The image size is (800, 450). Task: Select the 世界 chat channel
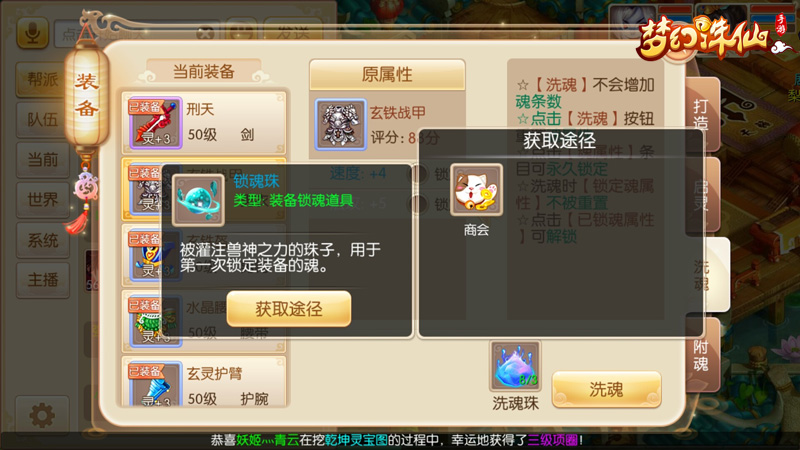(x=43, y=200)
